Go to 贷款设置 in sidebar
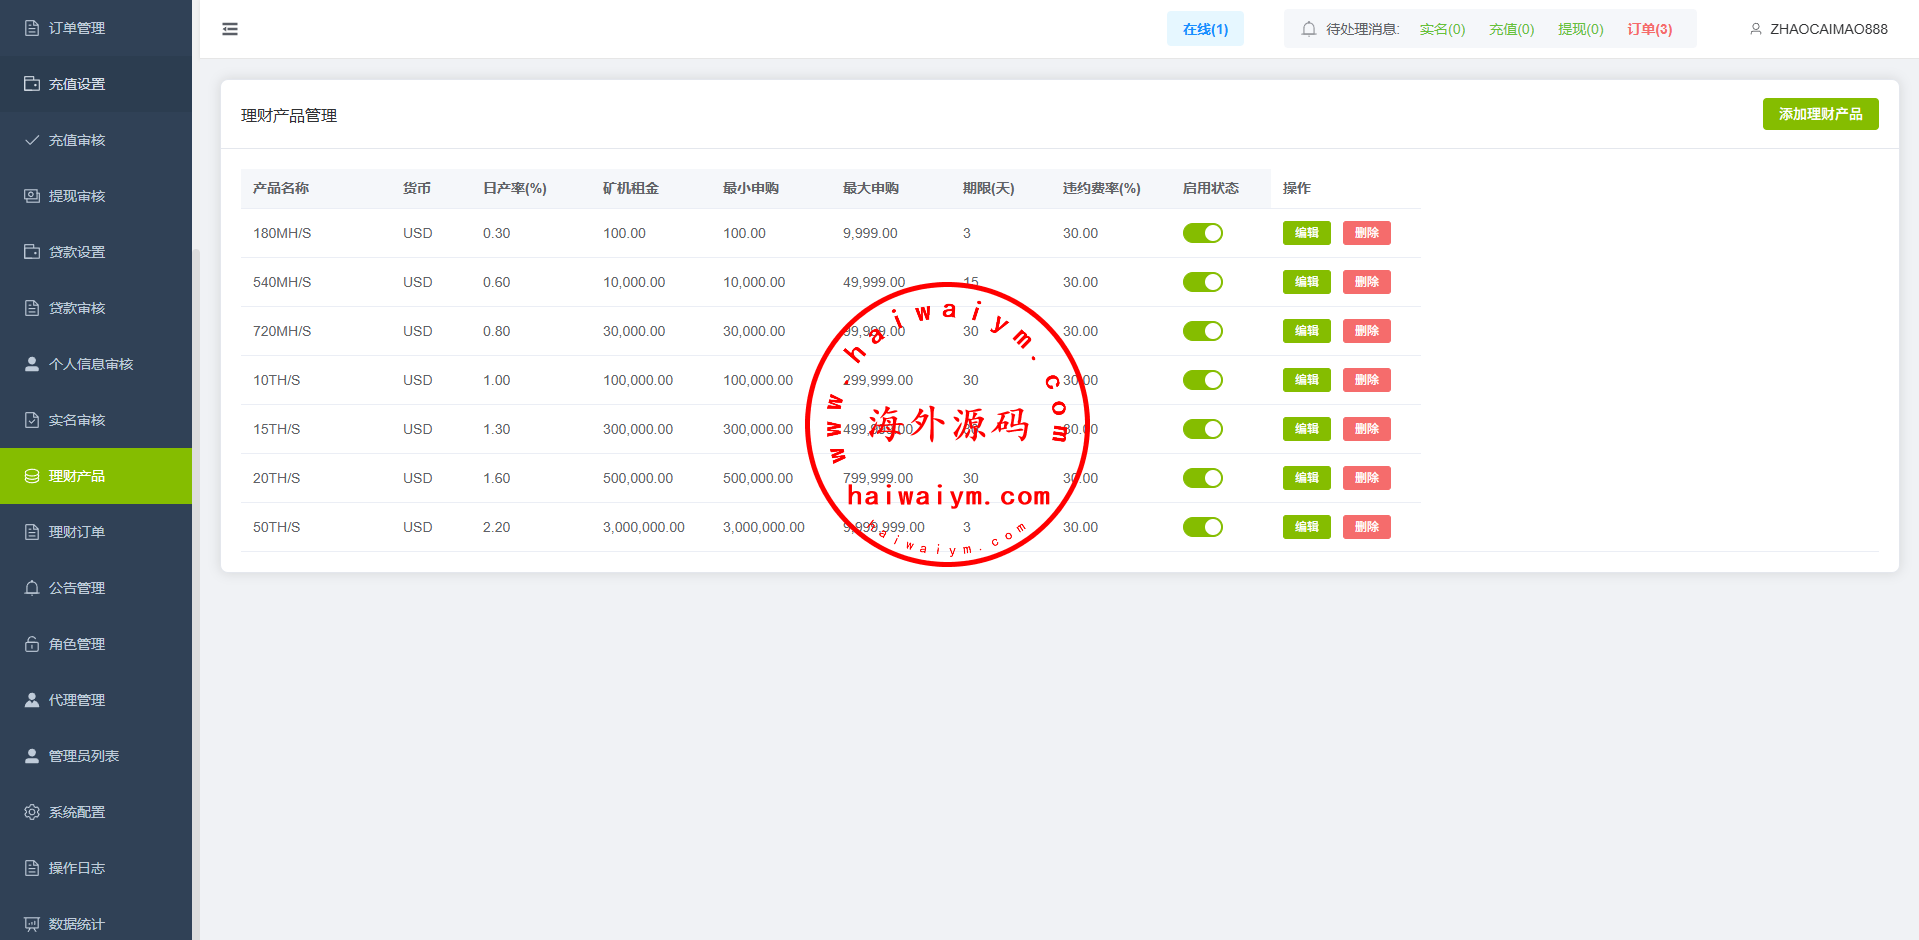Screen dimensions: 1919x940 (77, 252)
